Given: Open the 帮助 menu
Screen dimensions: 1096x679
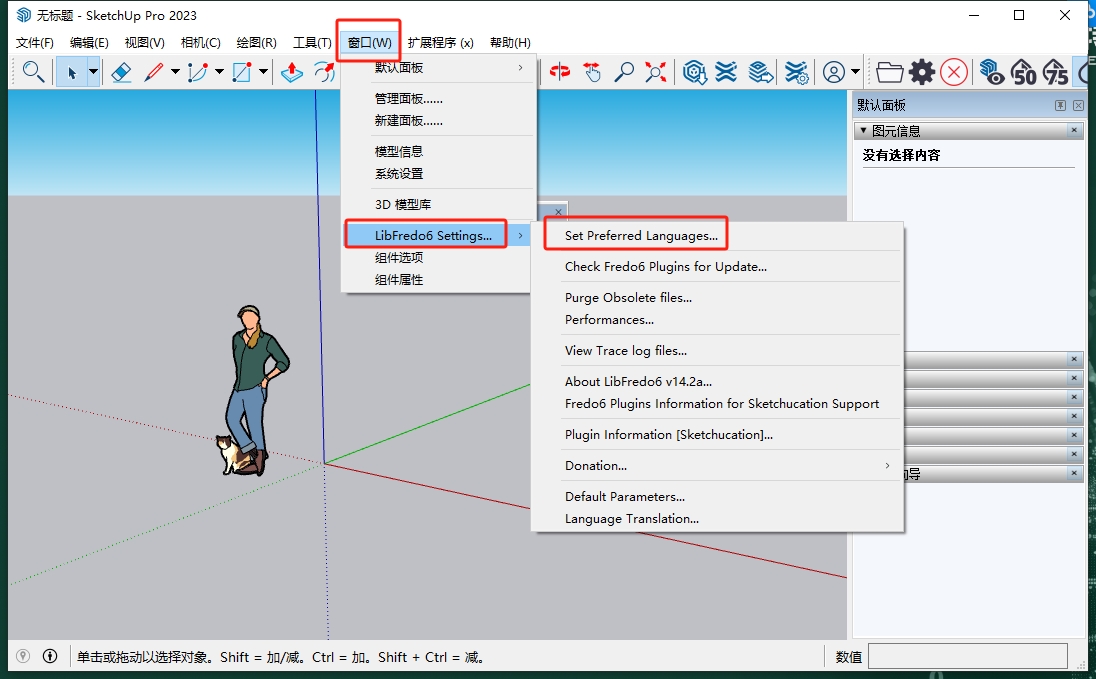Looking at the screenshot, I should coord(509,42).
